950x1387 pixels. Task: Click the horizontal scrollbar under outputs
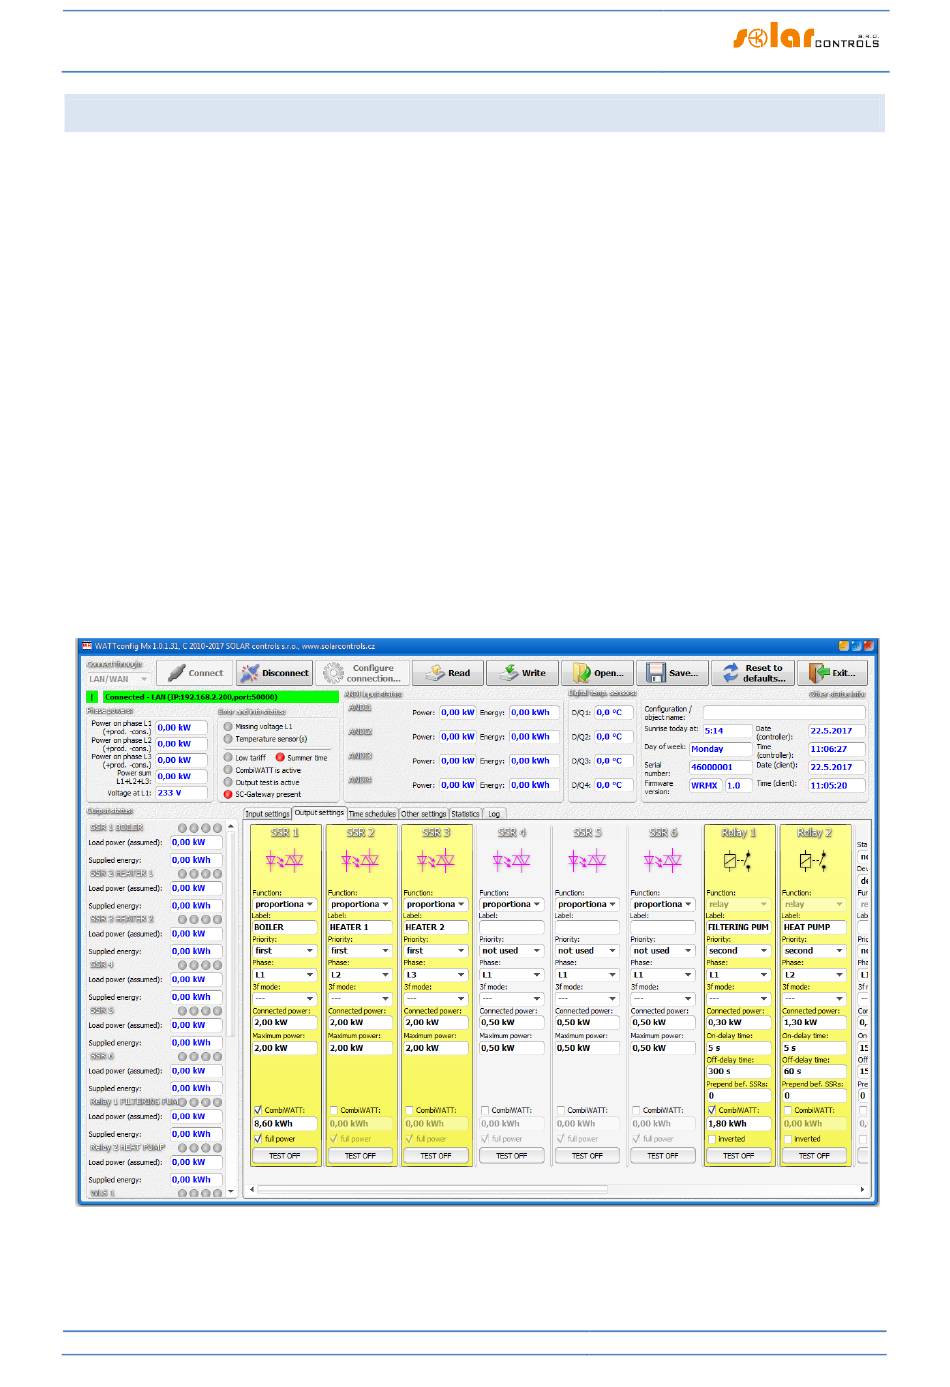433,1189
